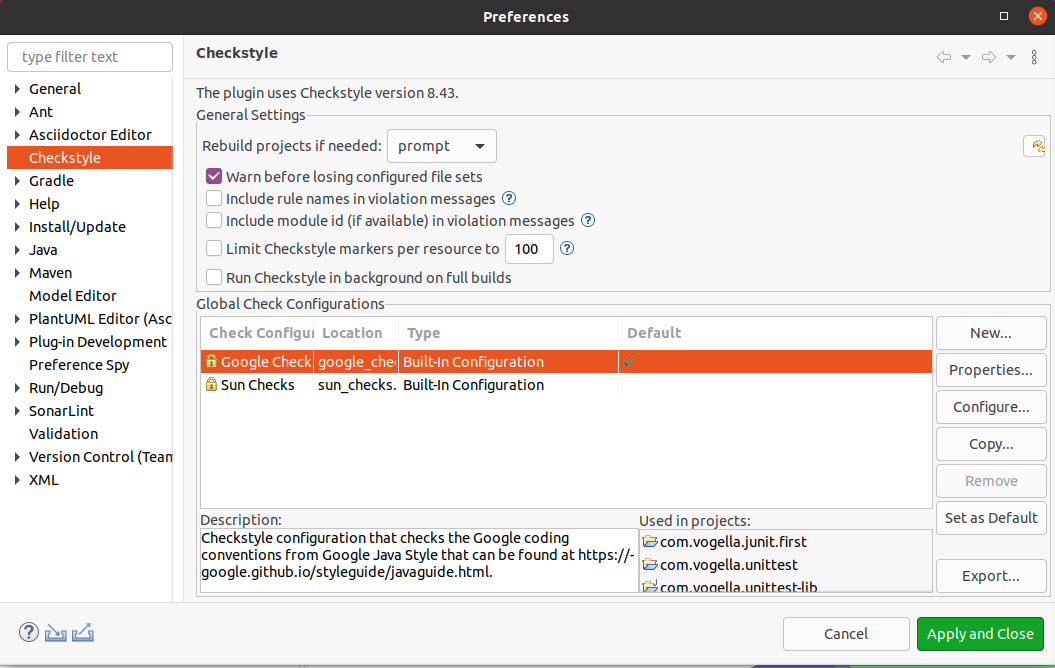Expand the General tree node
The image size is (1055, 668).
coord(17,89)
